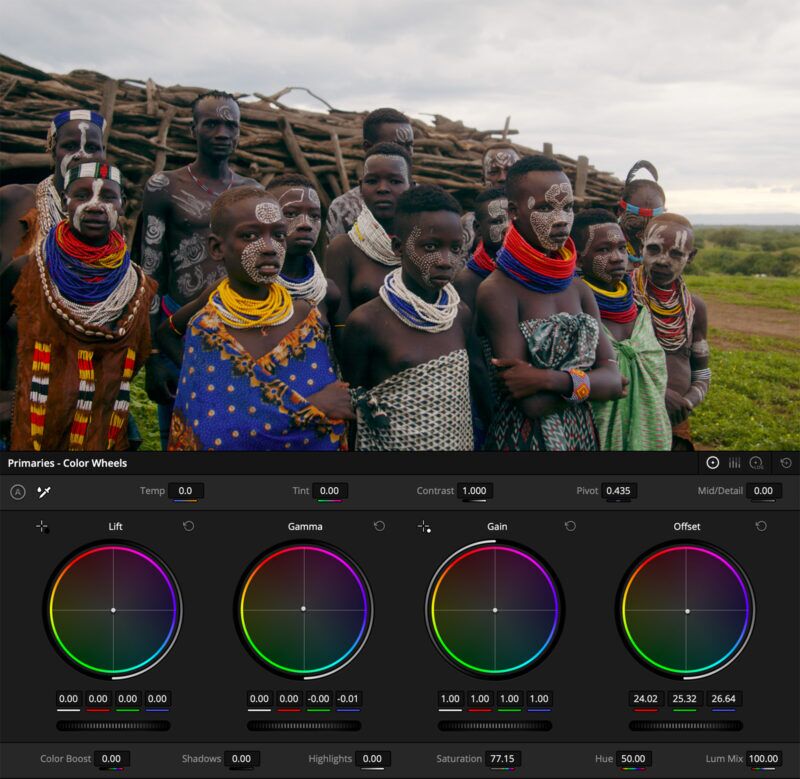Screen dimensions: 800x779
Task: Select Gamma blue value -0.01
Action: (348, 699)
